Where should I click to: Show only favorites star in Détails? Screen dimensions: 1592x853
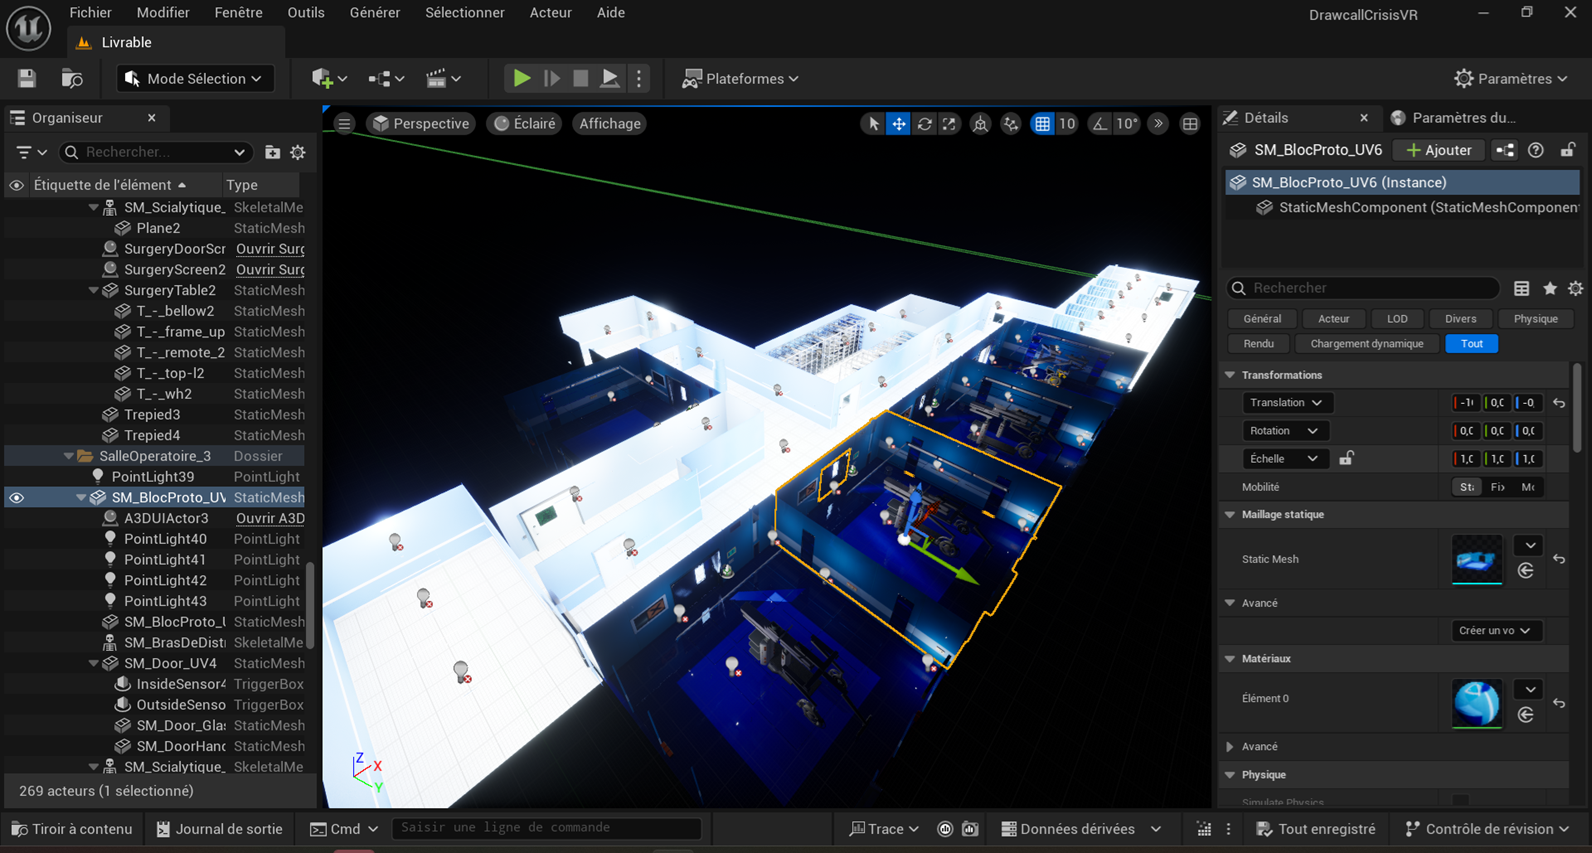pos(1549,288)
